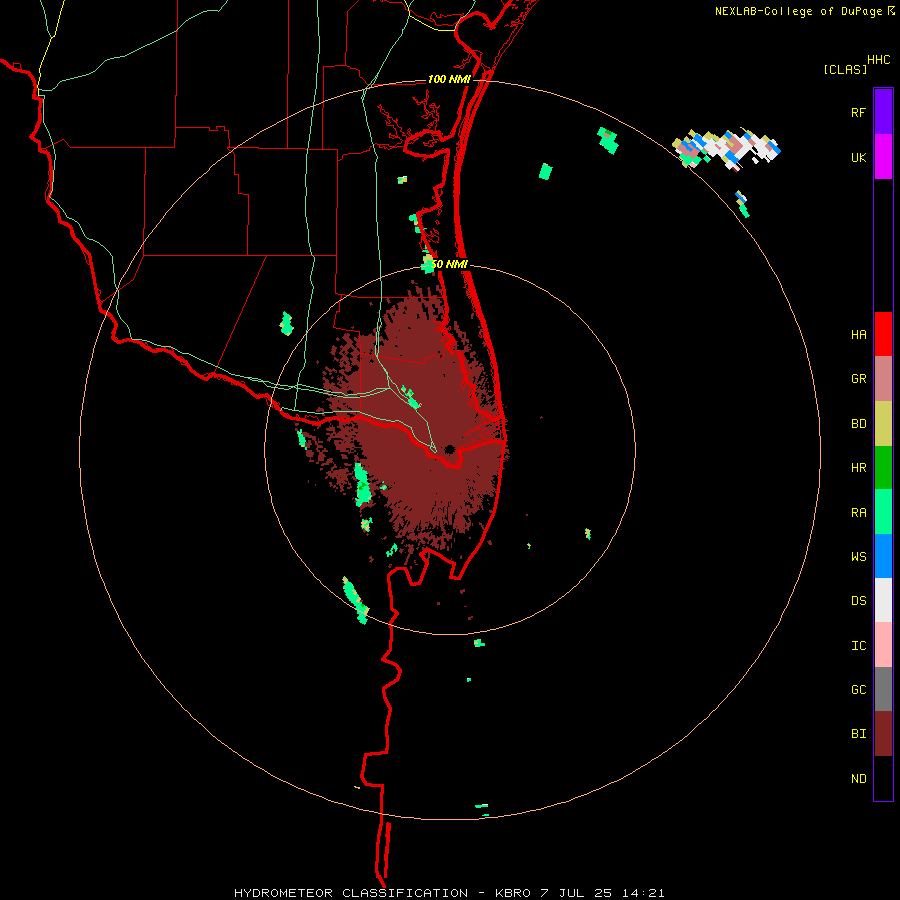Click the 50 NMI range ring label

click(x=449, y=264)
